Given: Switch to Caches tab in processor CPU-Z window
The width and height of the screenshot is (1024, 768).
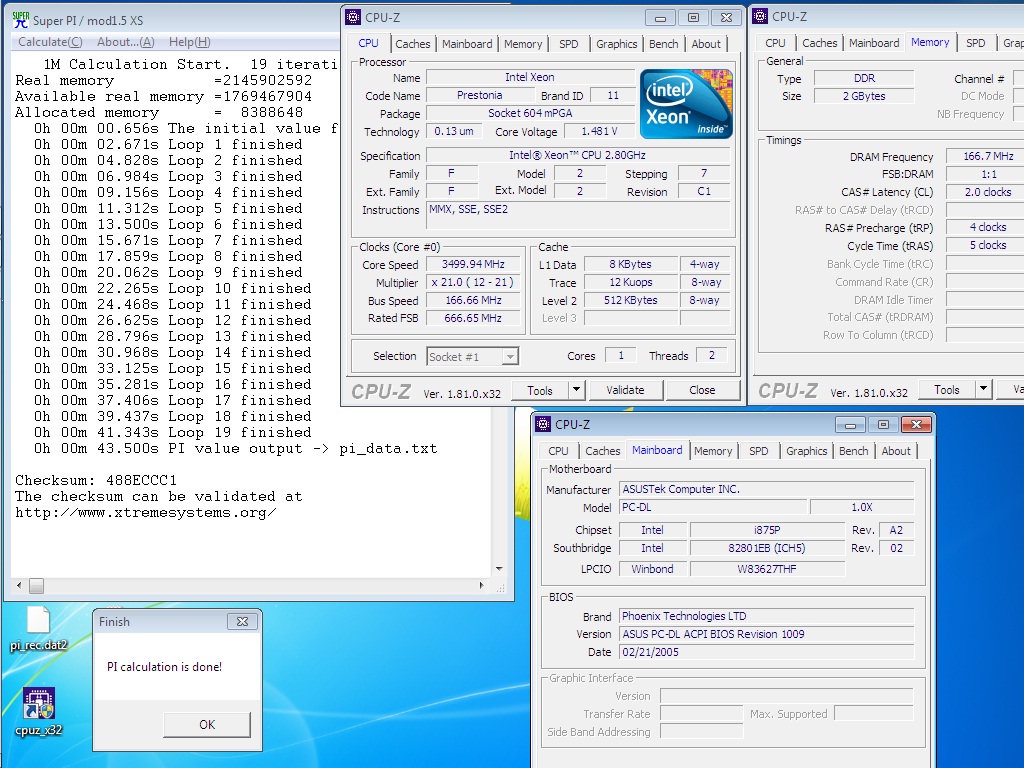Looking at the screenshot, I should 413,44.
